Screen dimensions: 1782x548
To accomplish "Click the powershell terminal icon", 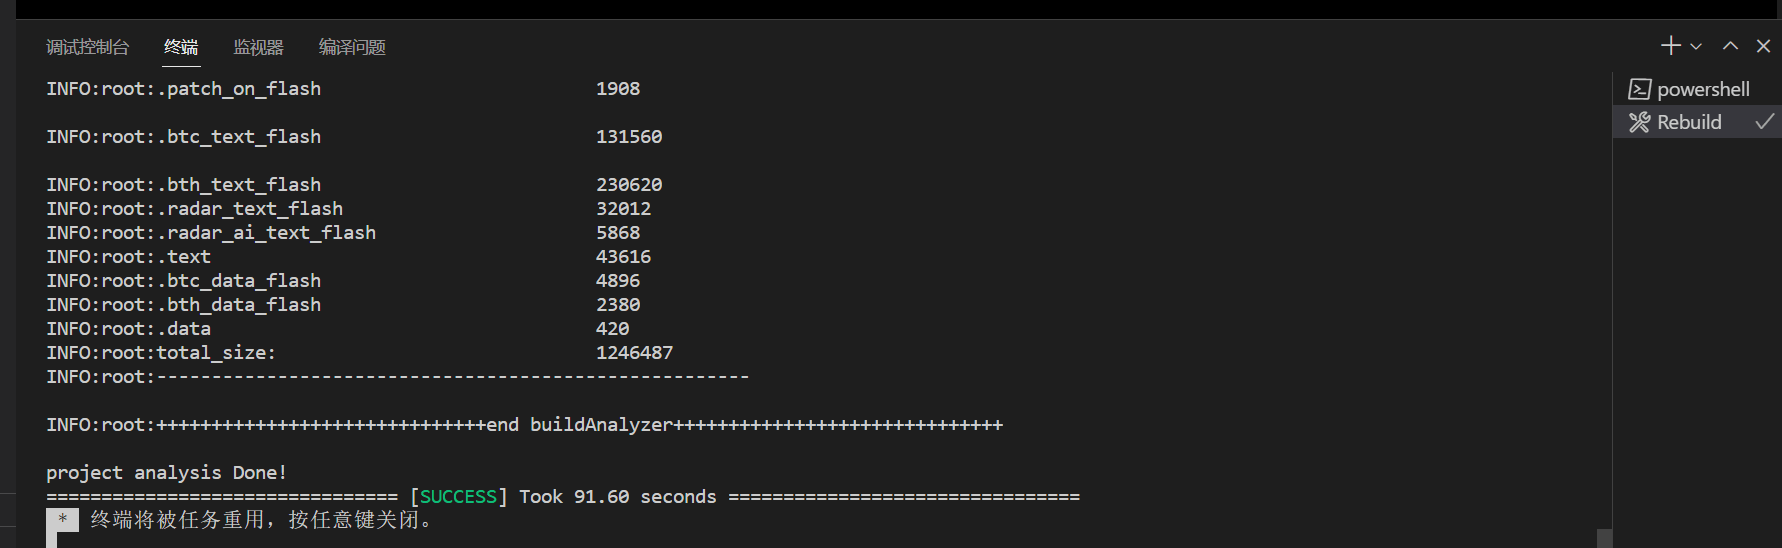I will point(1639,90).
